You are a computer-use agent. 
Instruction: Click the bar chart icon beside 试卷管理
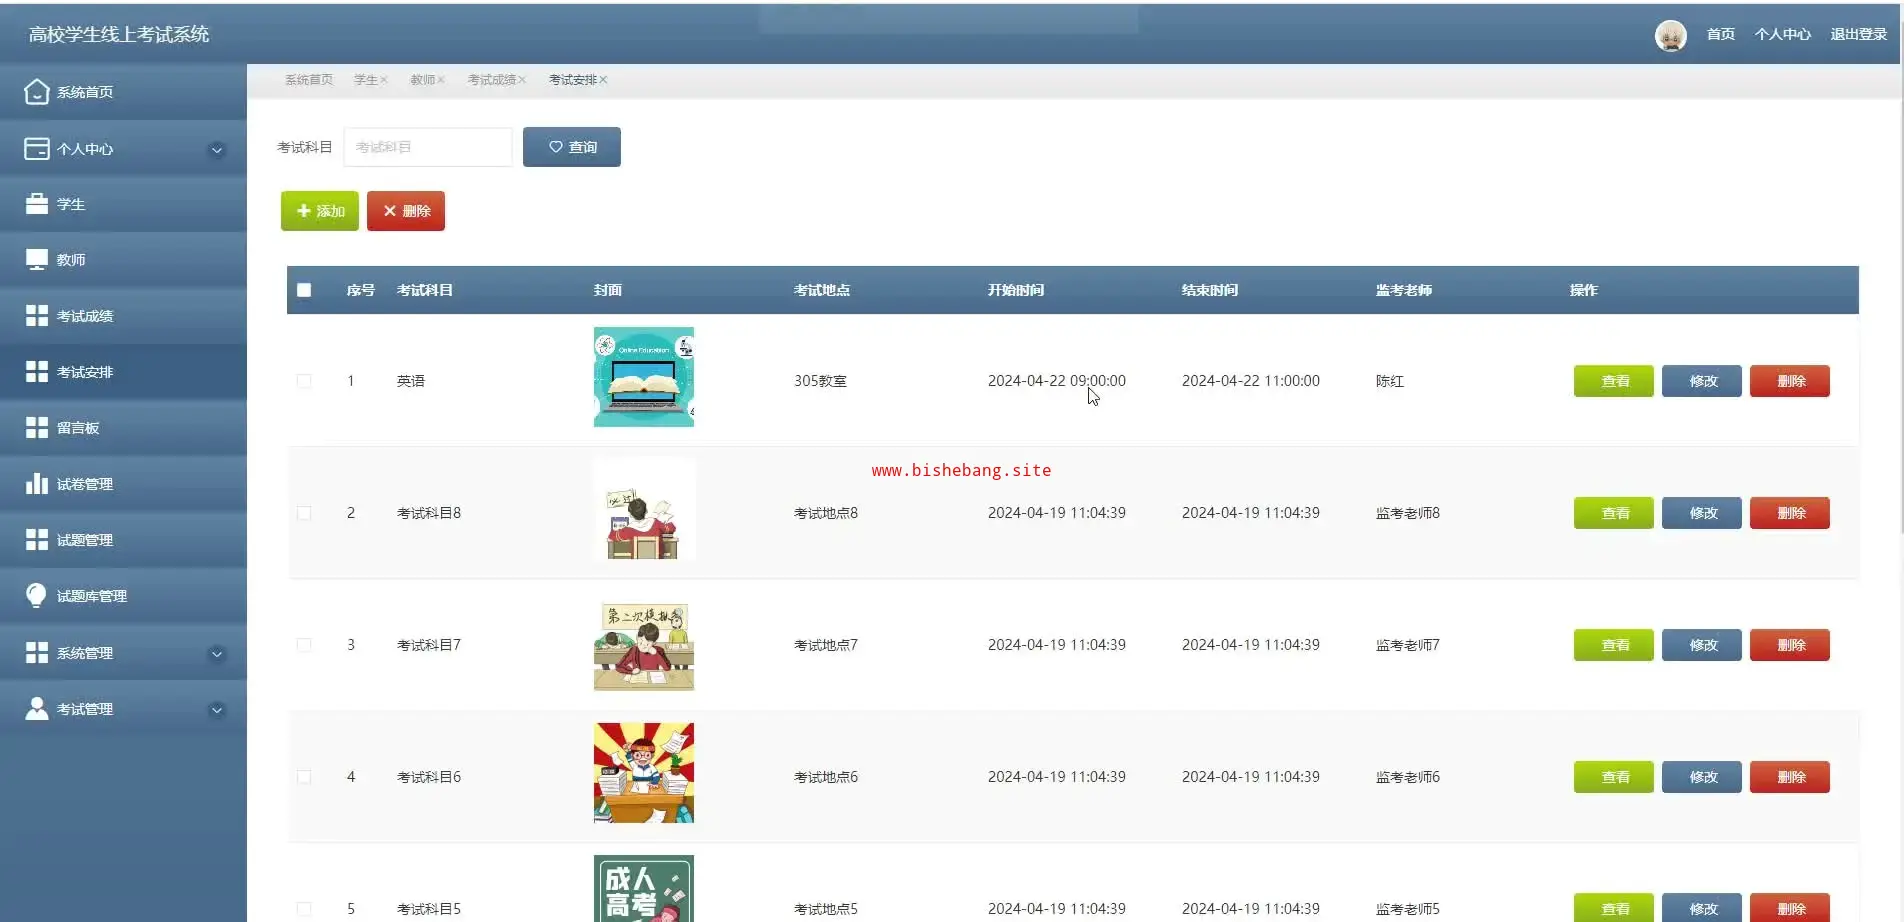click(x=37, y=484)
